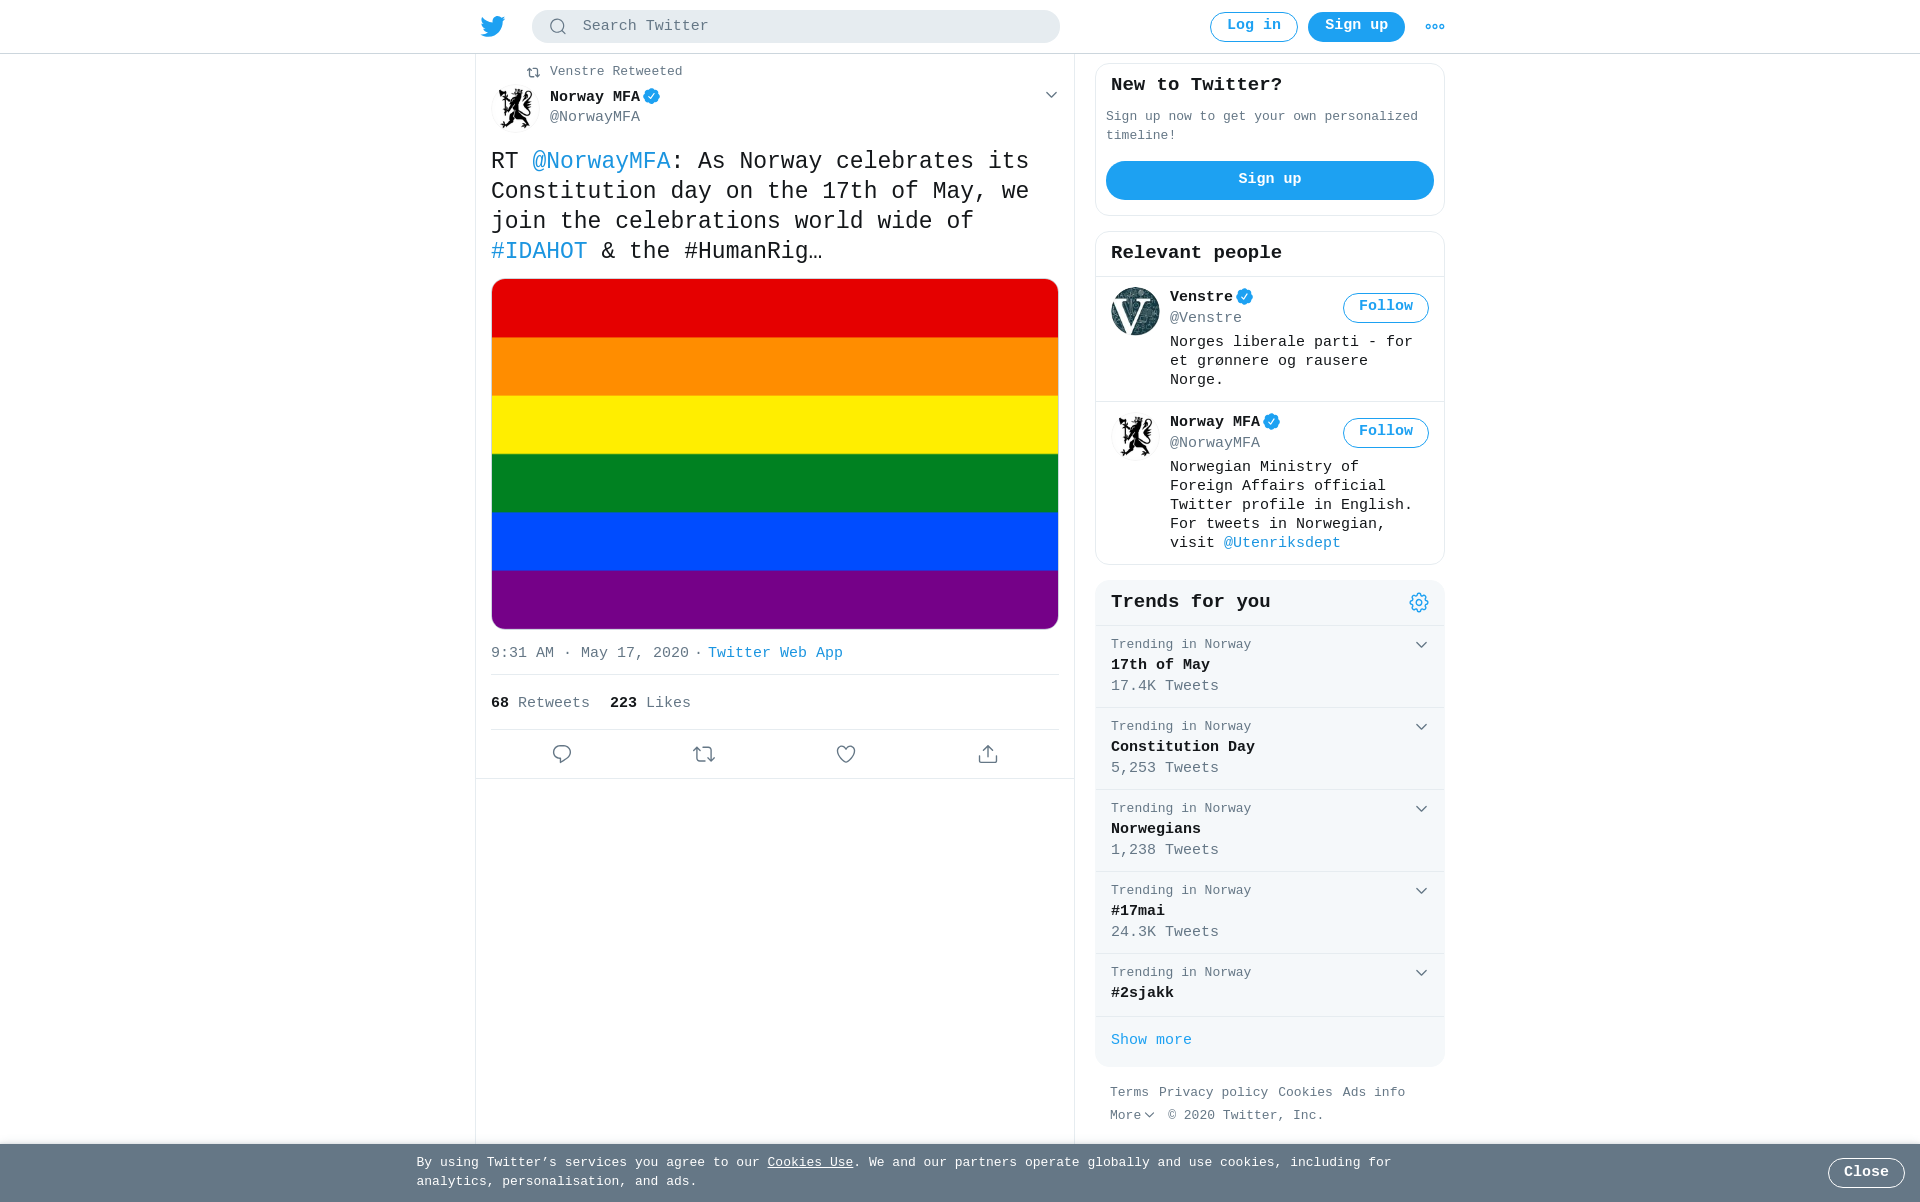Open the rainbow flag image

[x=775, y=454]
